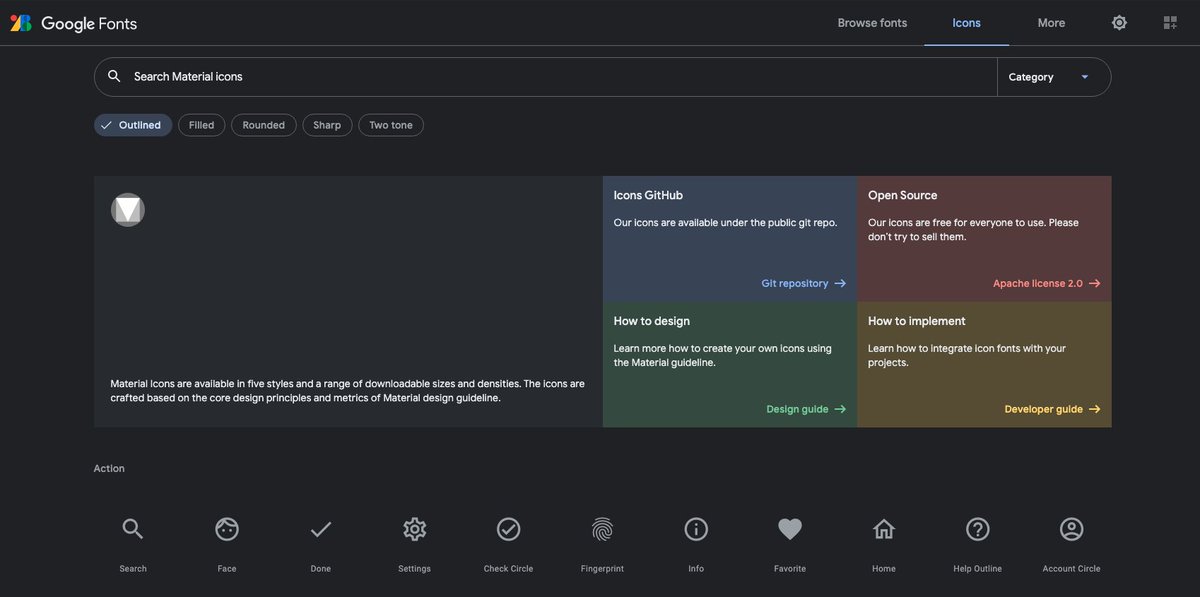This screenshot has width=1200, height=597.
Task: Click arrow next to Git repository
Action: tap(840, 283)
